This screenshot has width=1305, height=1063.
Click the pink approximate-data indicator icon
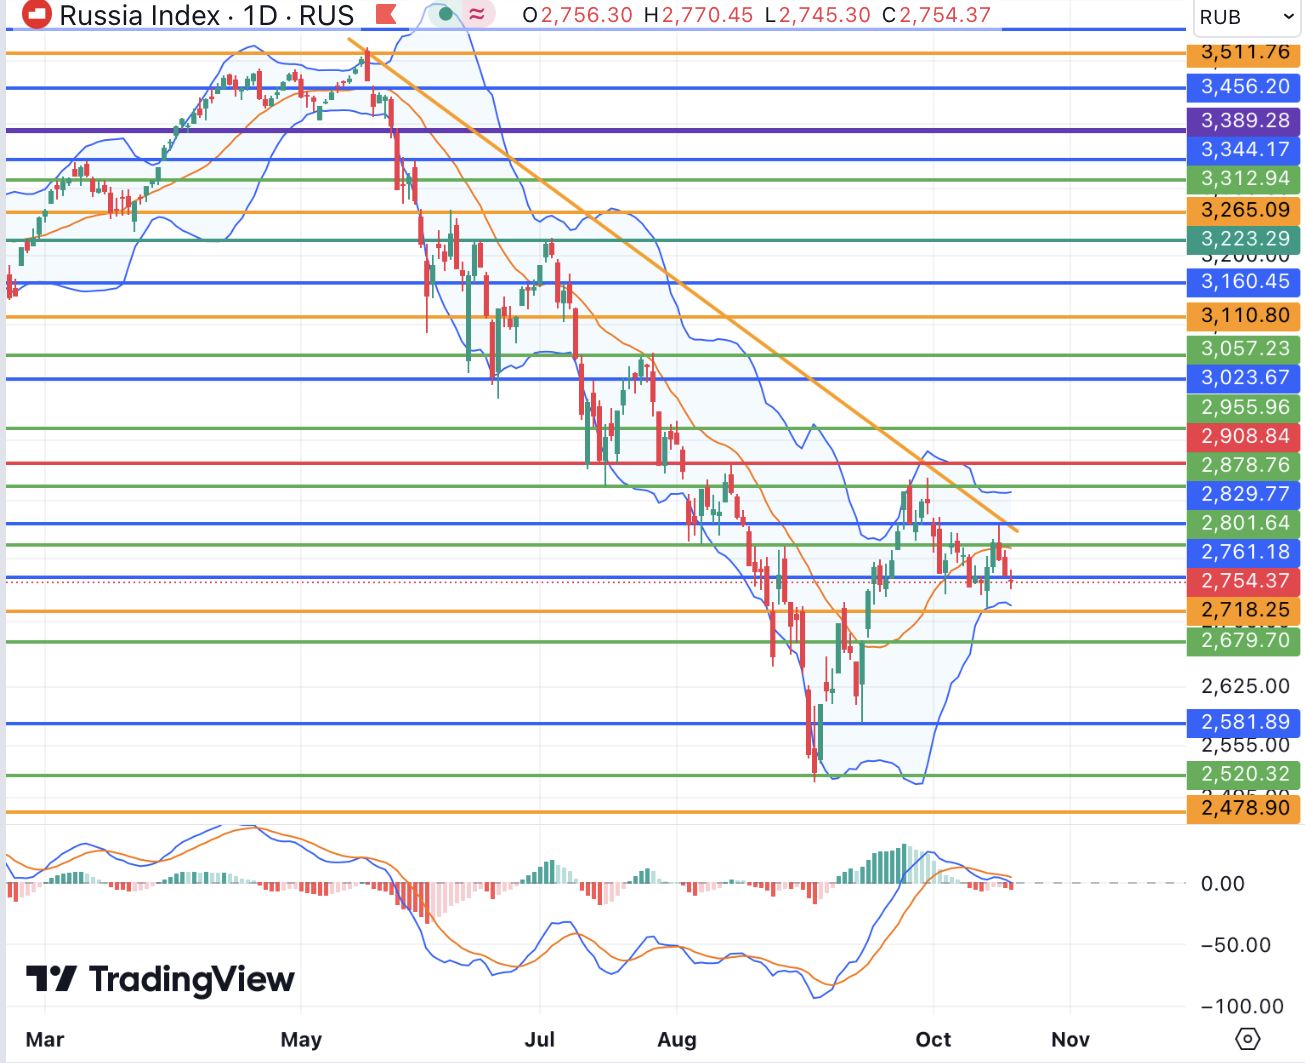pyautogui.click(x=478, y=15)
